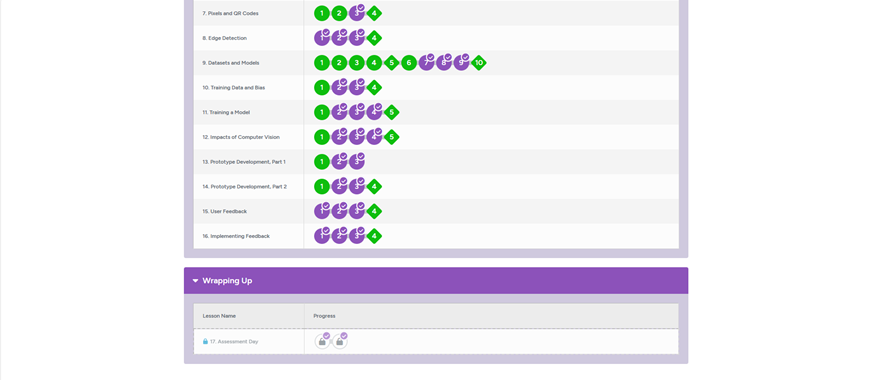Open the Implementing Feedback lesson link

[x=236, y=236]
